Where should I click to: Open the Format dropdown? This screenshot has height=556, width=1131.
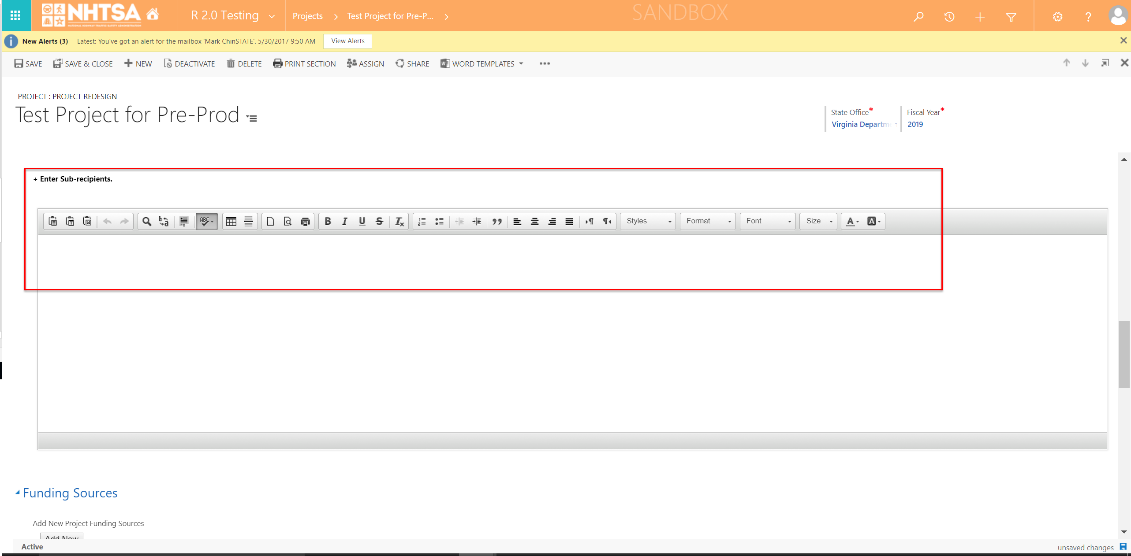(708, 221)
